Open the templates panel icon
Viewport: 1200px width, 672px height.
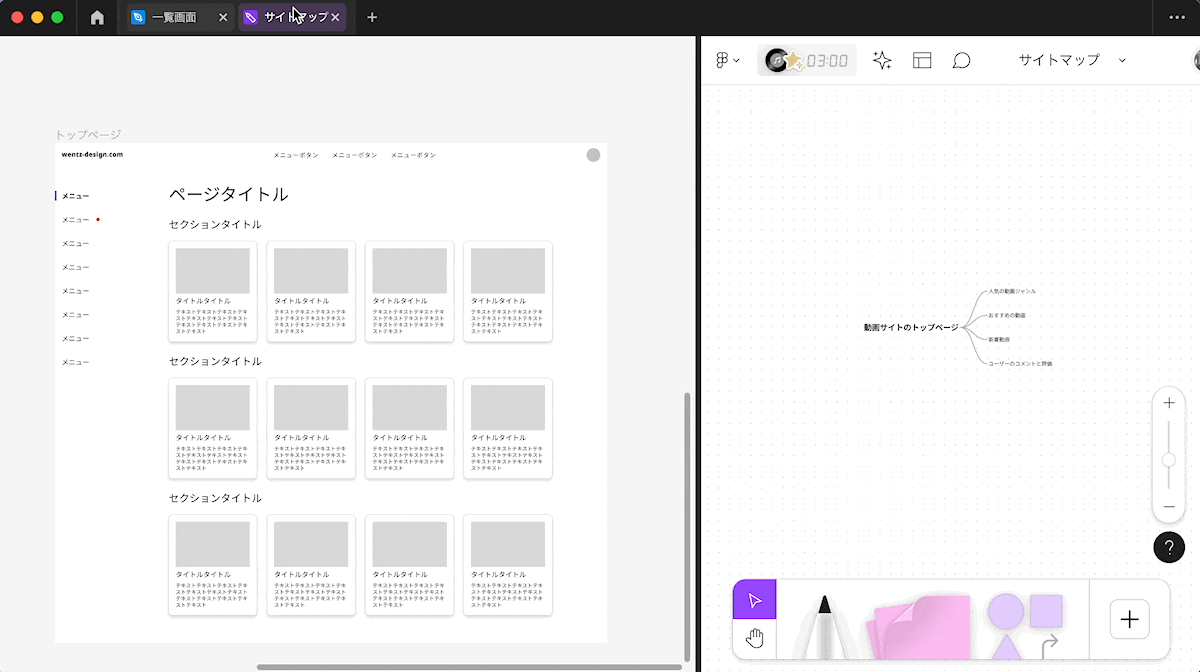921,60
